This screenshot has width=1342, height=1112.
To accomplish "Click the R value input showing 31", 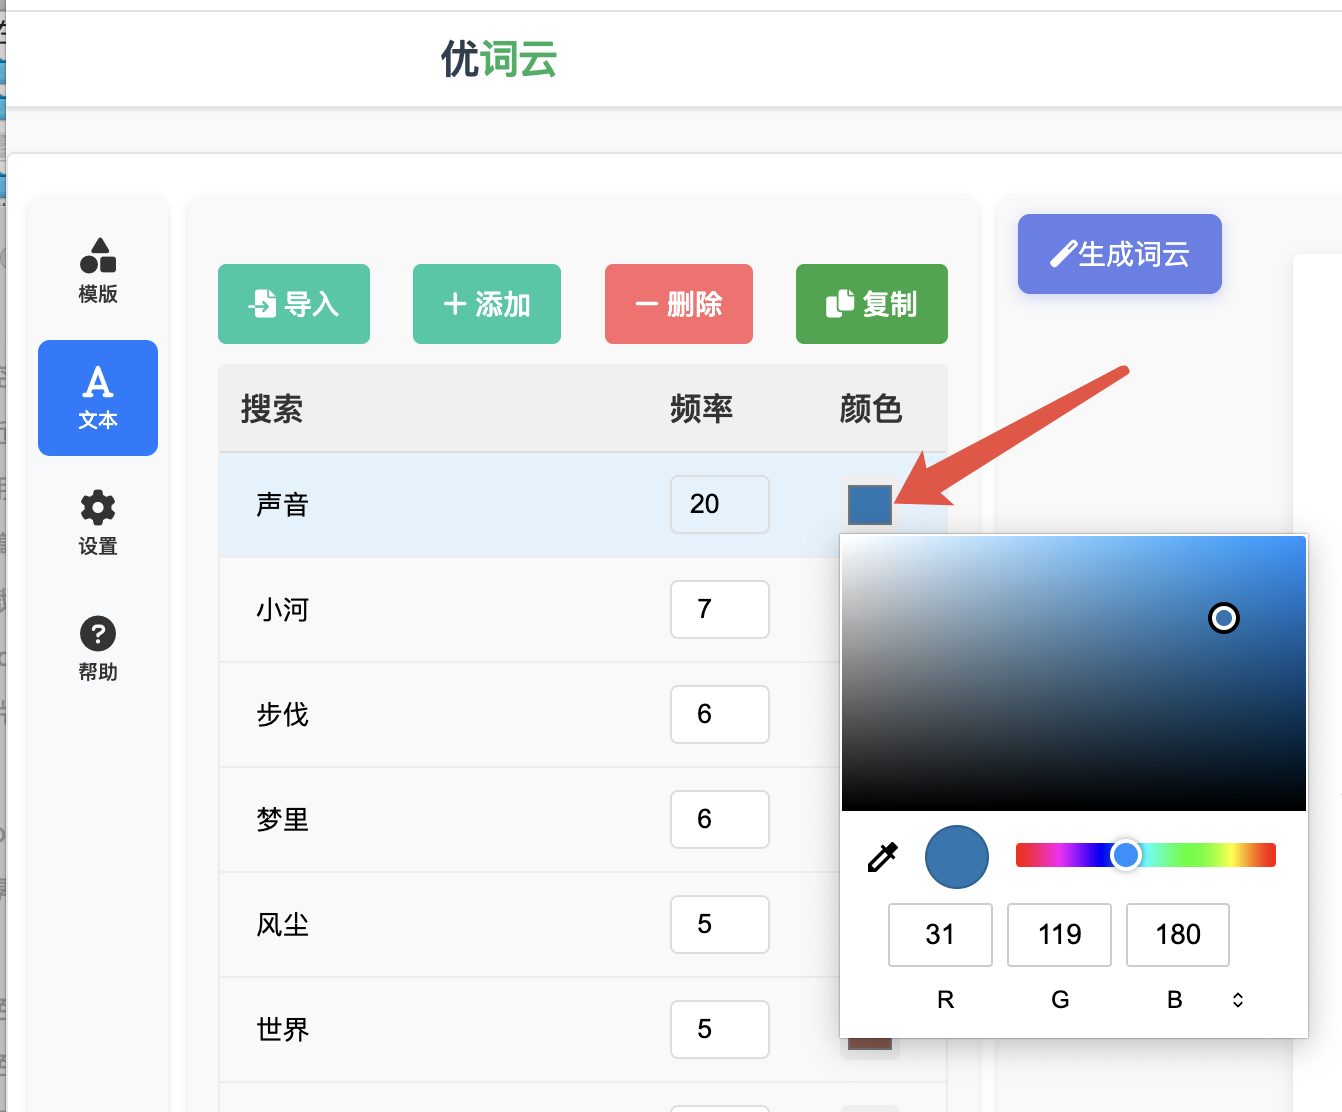I will click(x=940, y=935).
